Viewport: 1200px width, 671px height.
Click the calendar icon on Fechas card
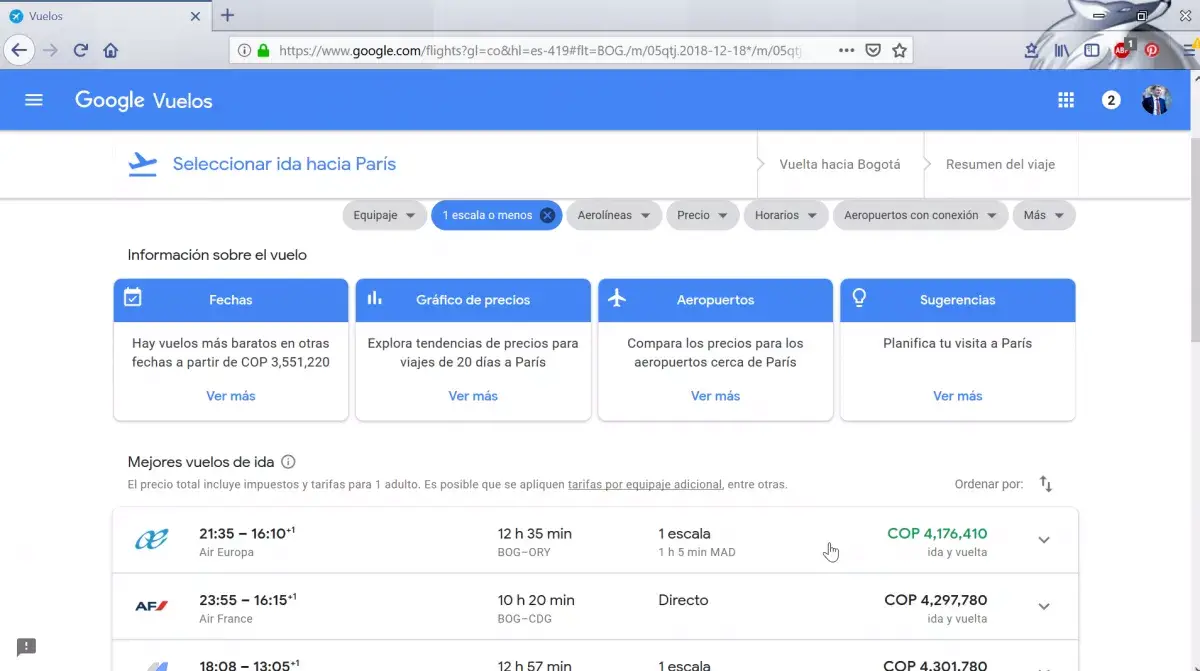tap(132, 297)
